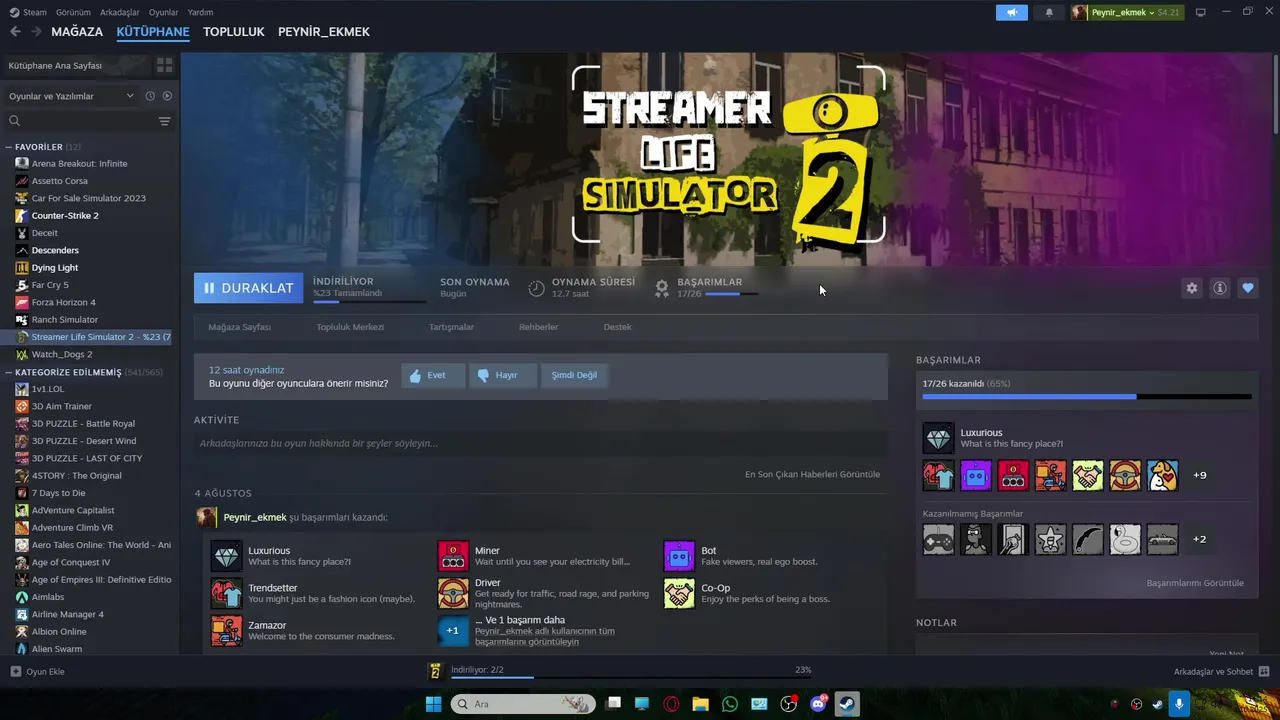1280x720 pixels.
Task: Switch to library grid collections view
Action: [165, 65]
